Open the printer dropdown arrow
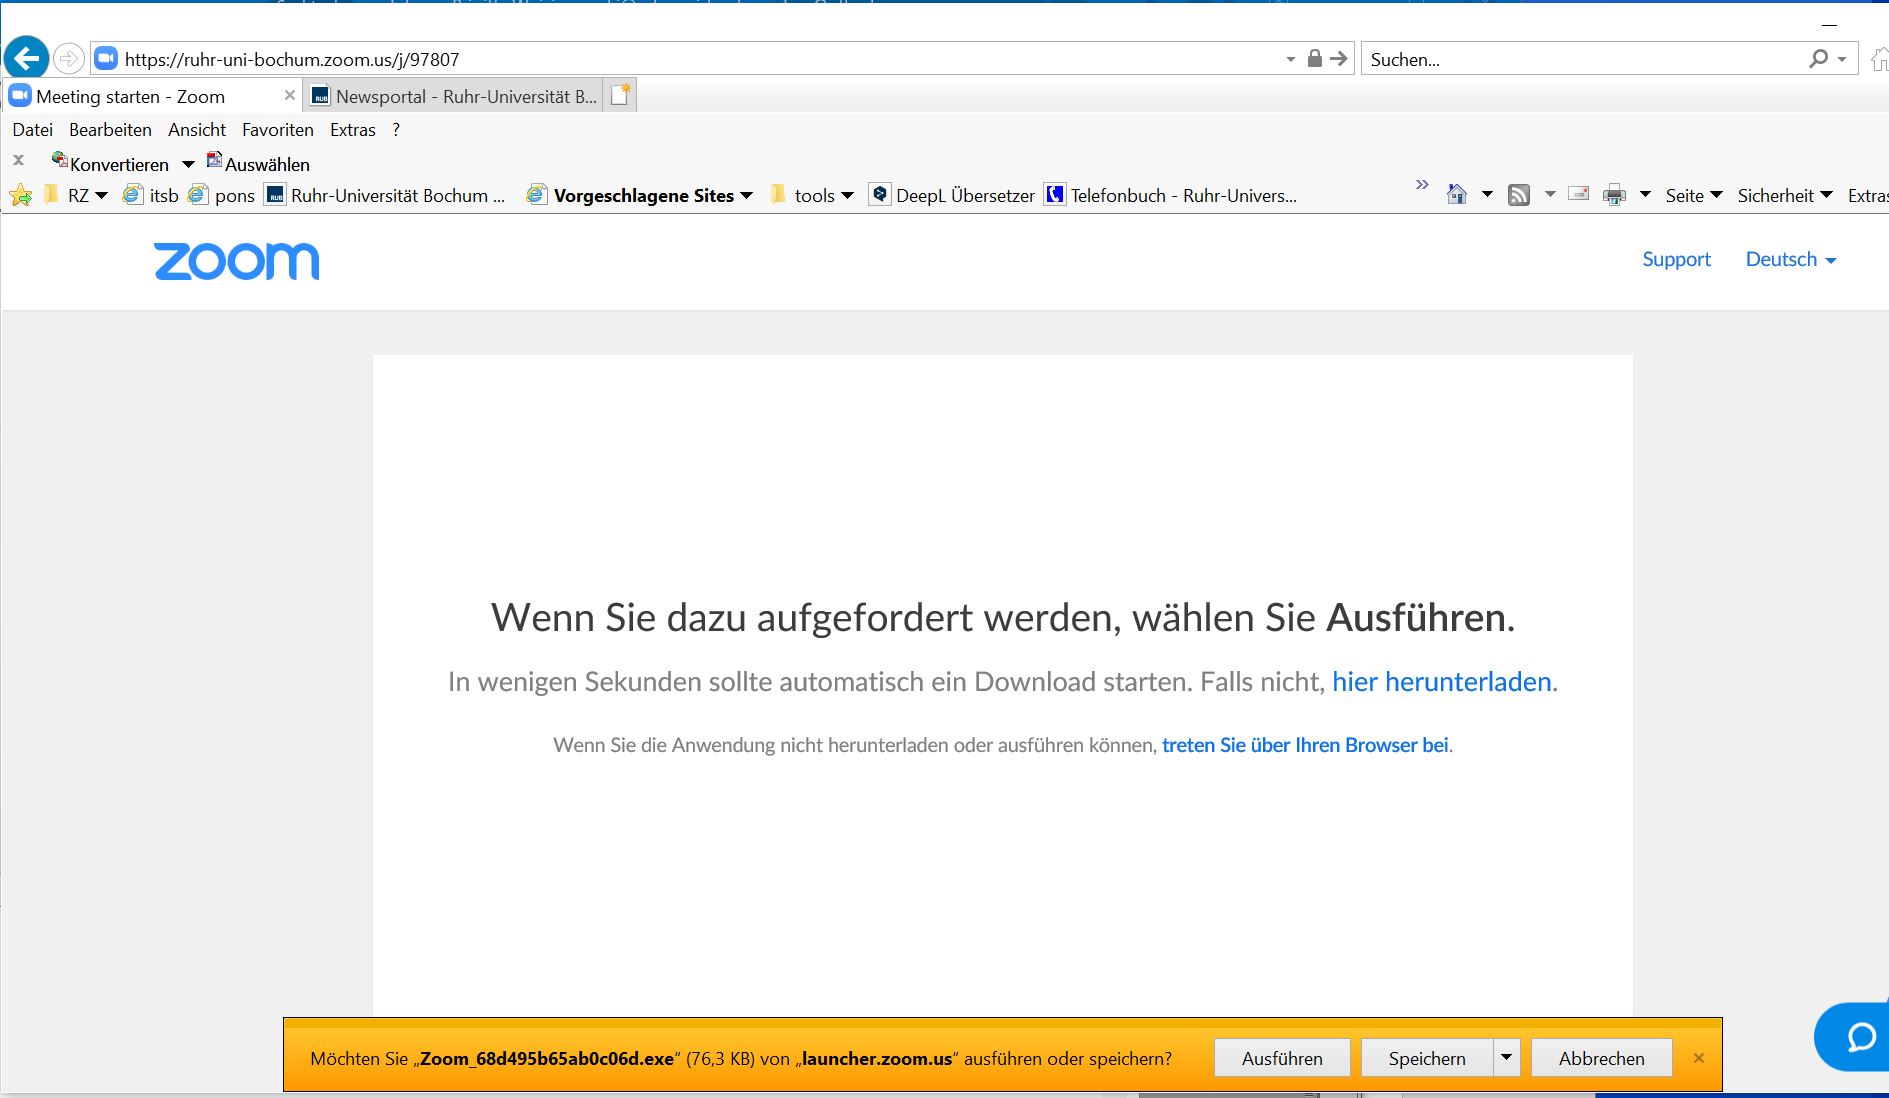The height and width of the screenshot is (1098, 1889). (x=1645, y=194)
